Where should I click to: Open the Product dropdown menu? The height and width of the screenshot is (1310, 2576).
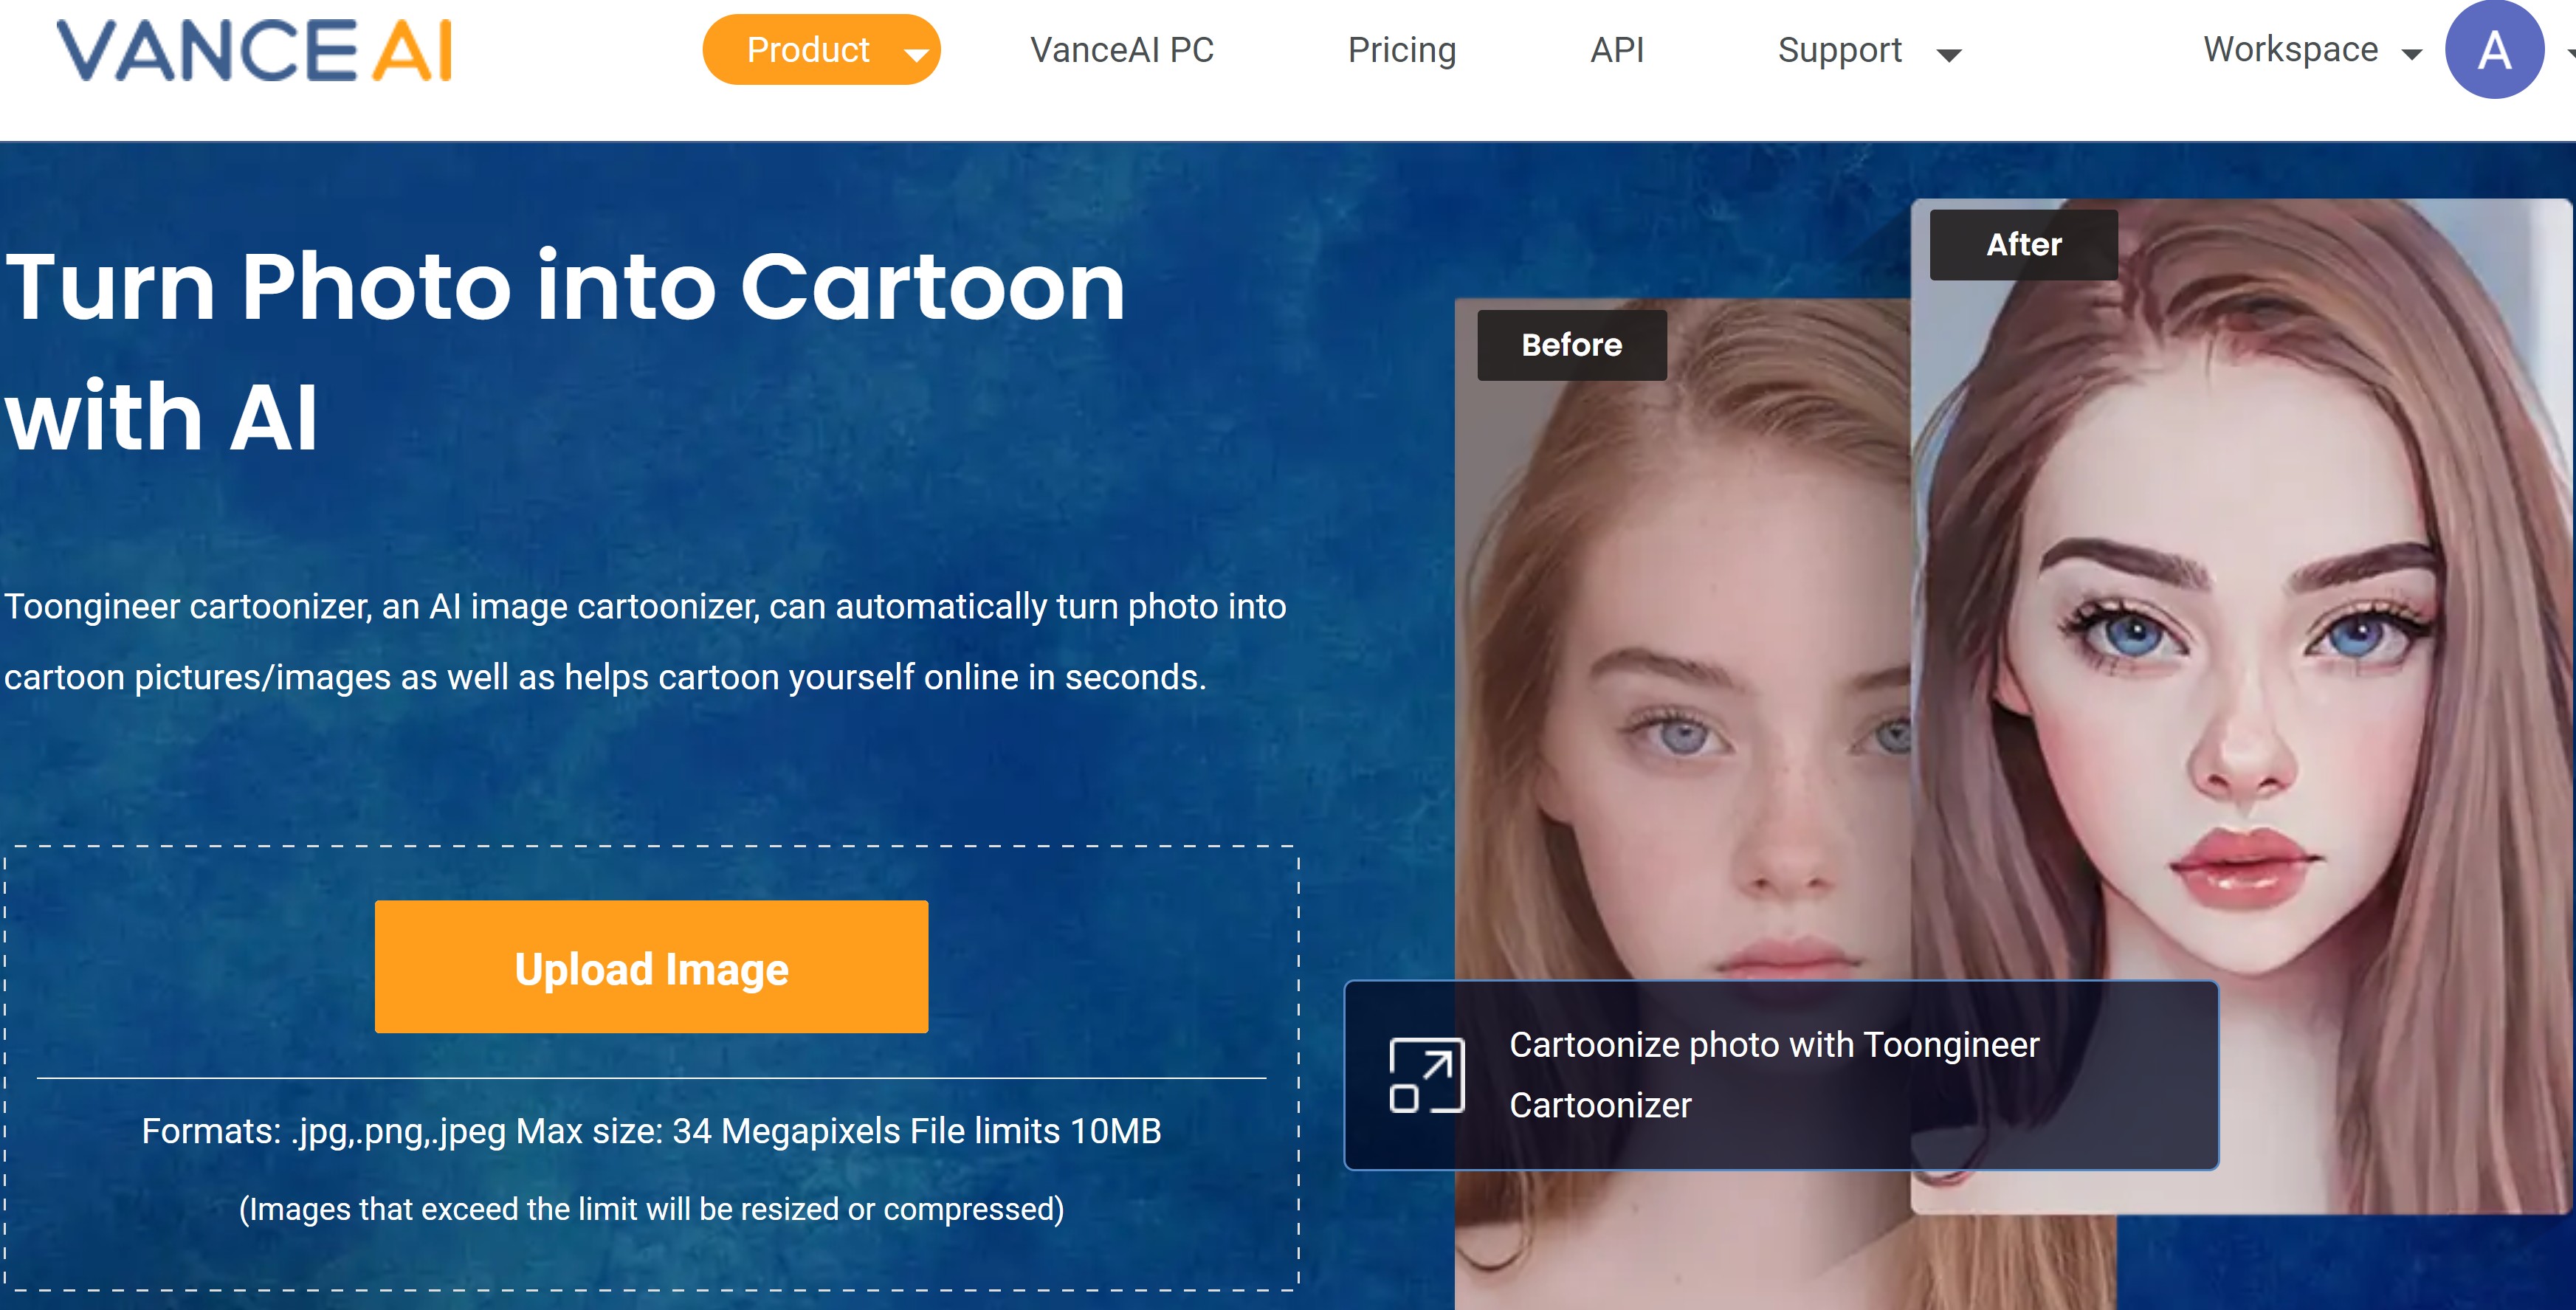[x=821, y=50]
